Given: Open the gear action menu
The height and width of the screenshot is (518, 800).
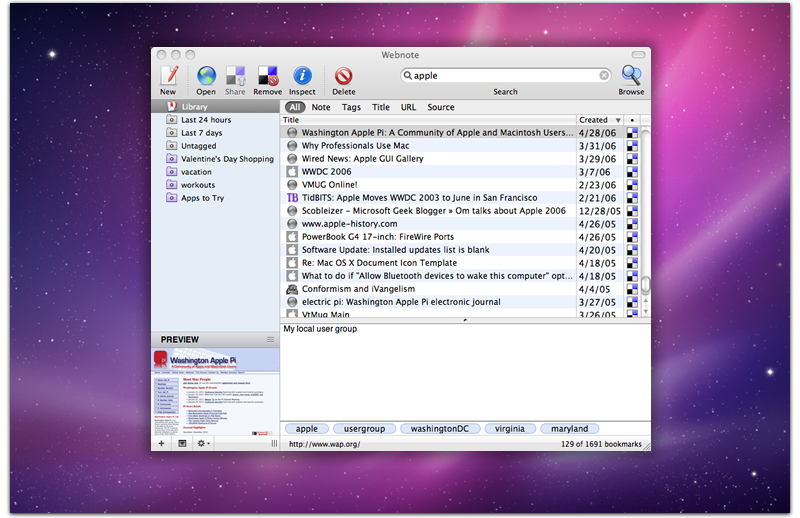Looking at the screenshot, I should 204,443.
